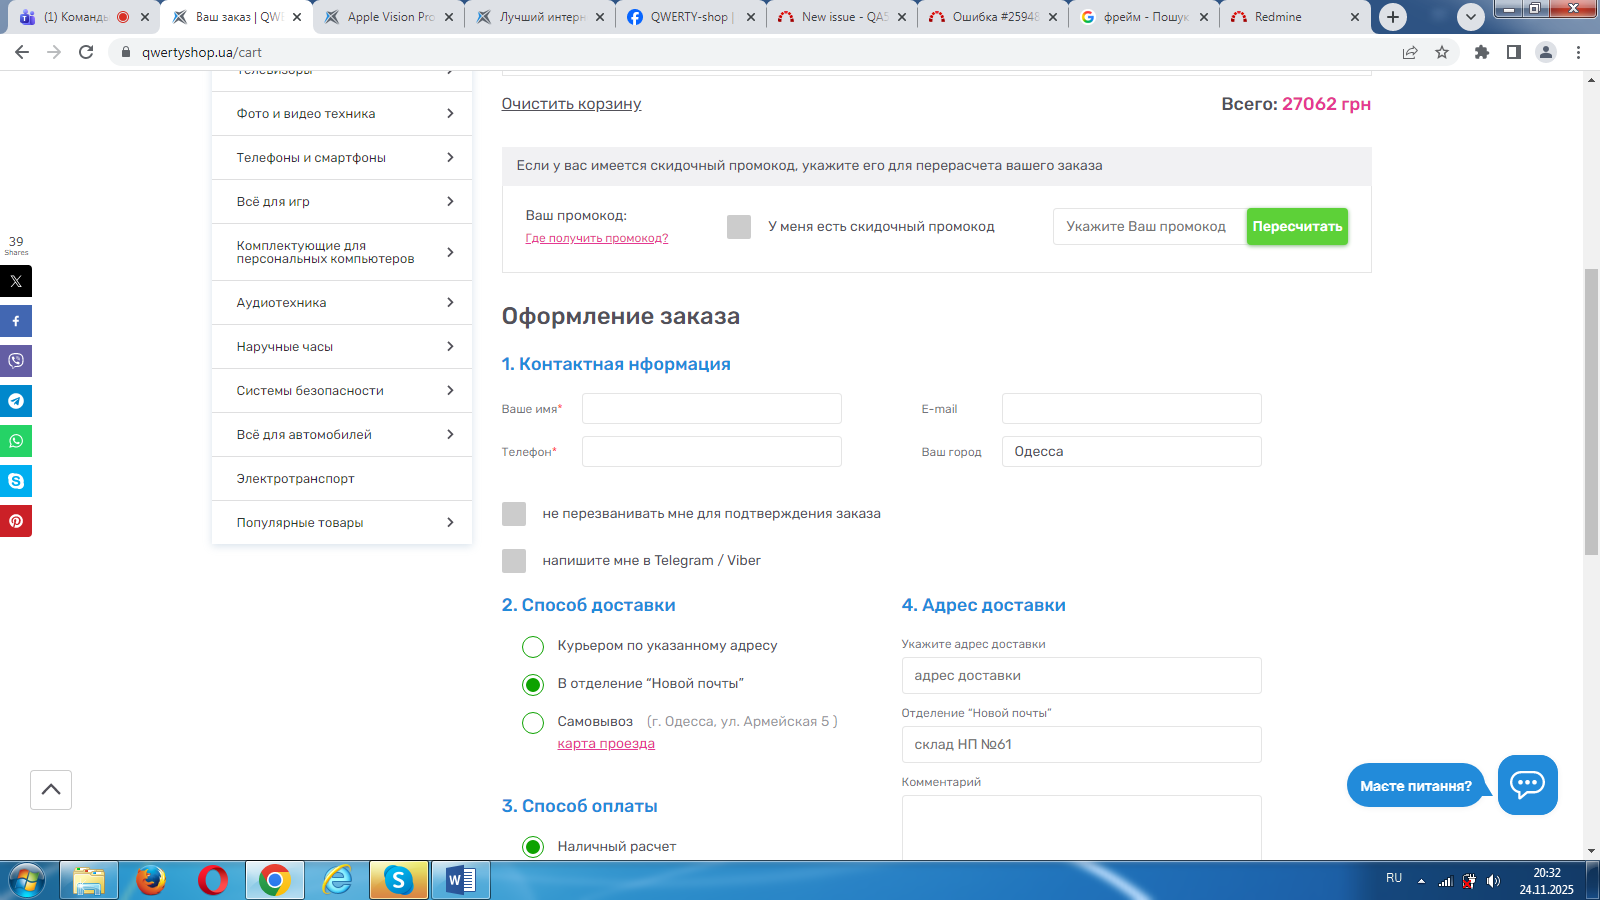
Task: Enable 'У меня есть скидочный промокод' checkbox
Action: pyautogui.click(x=739, y=227)
